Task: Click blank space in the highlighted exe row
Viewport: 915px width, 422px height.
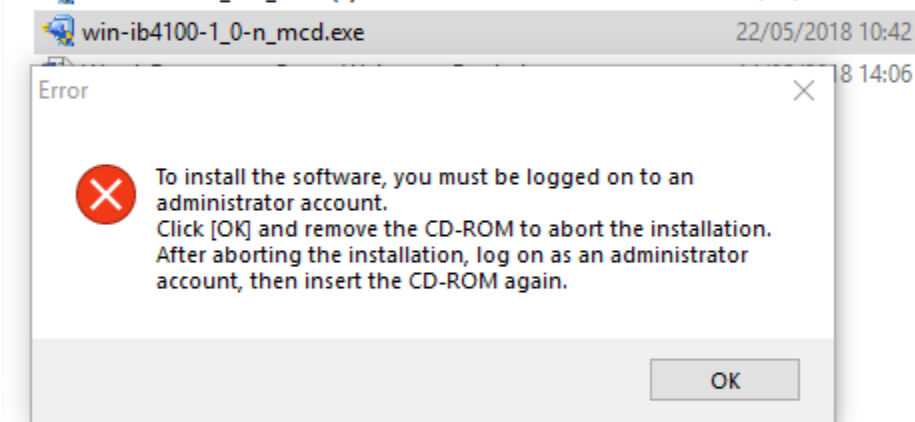Action: pos(550,33)
